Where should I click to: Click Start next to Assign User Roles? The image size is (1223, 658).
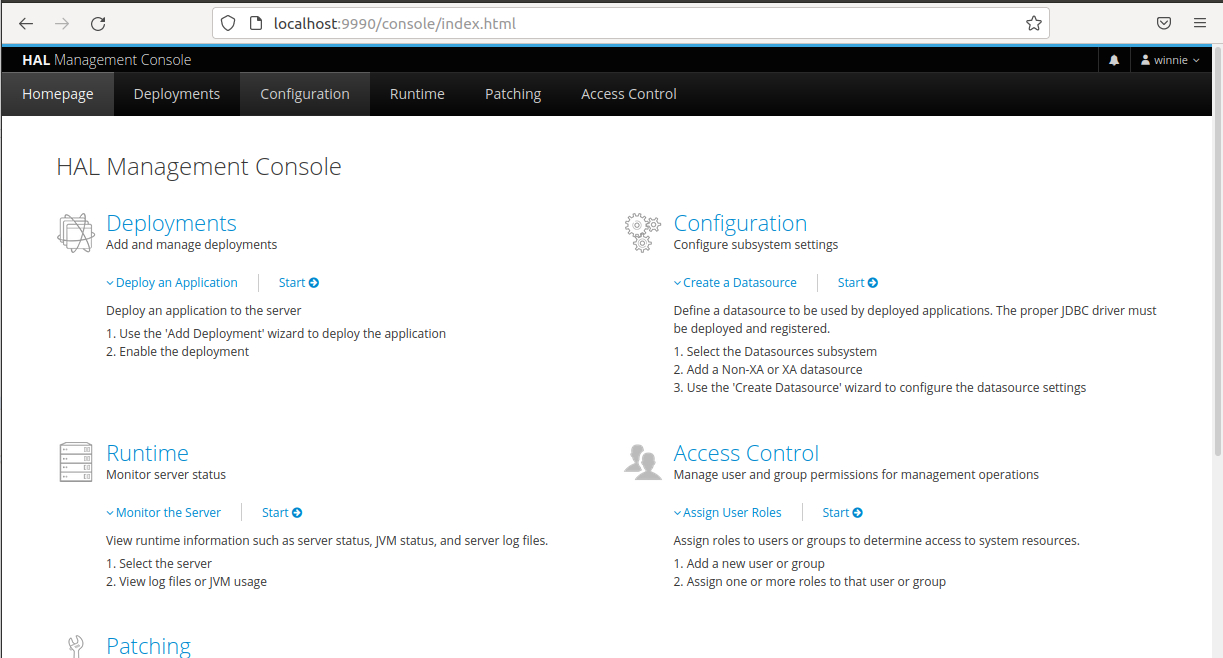tap(842, 512)
